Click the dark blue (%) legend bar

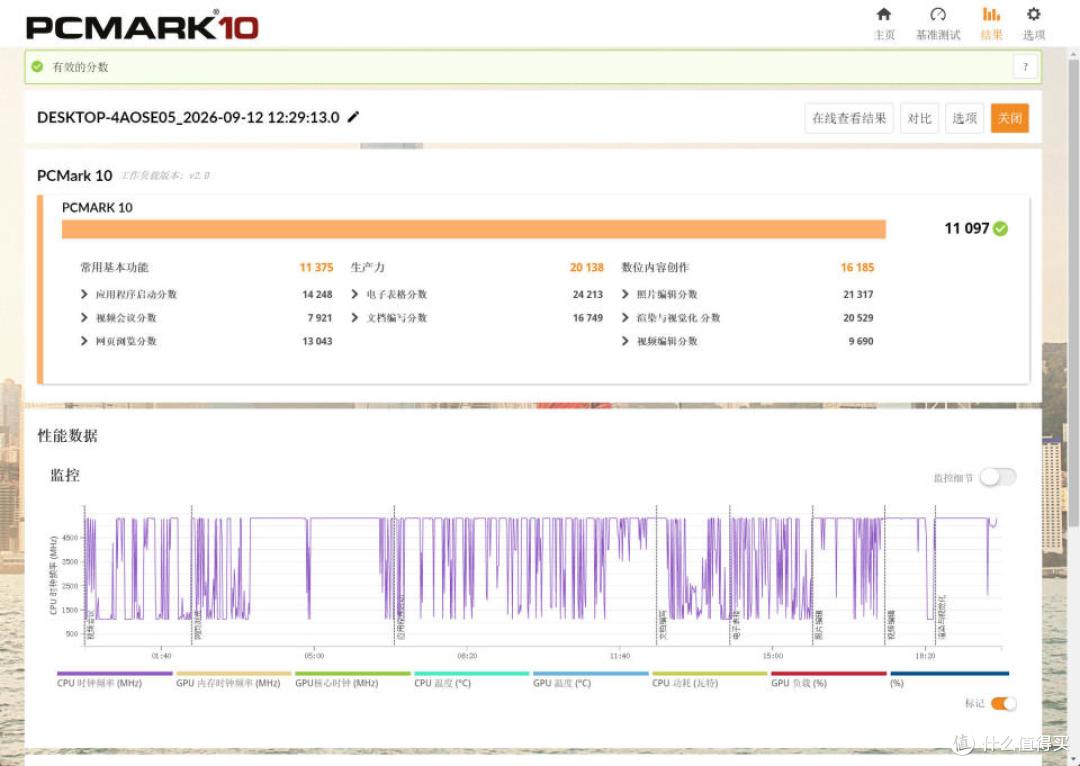tap(950, 674)
